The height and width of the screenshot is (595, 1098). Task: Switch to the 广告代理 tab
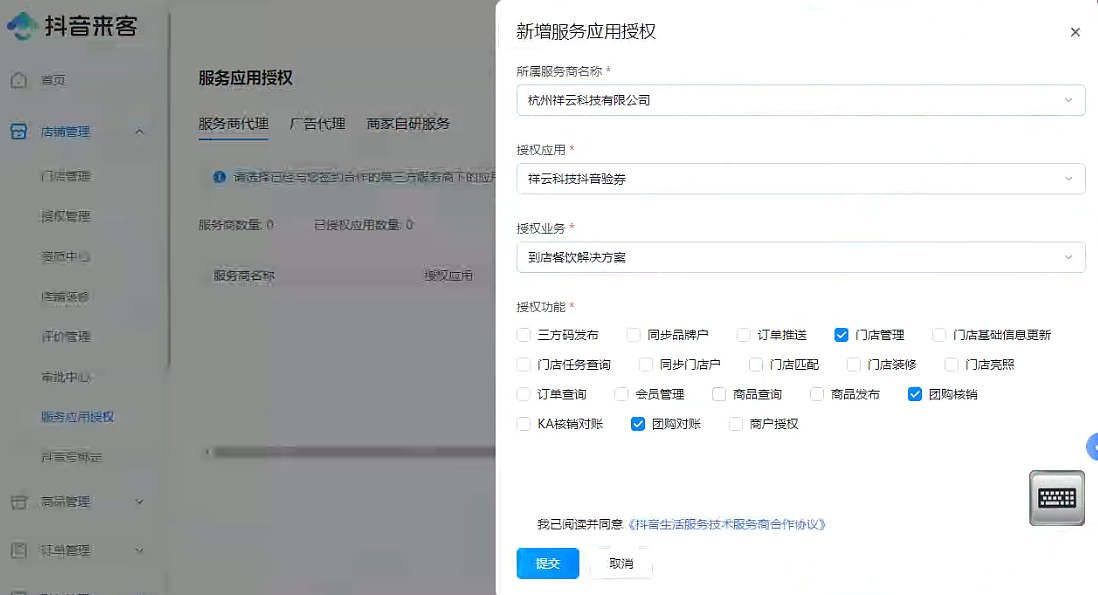point(317,124)
